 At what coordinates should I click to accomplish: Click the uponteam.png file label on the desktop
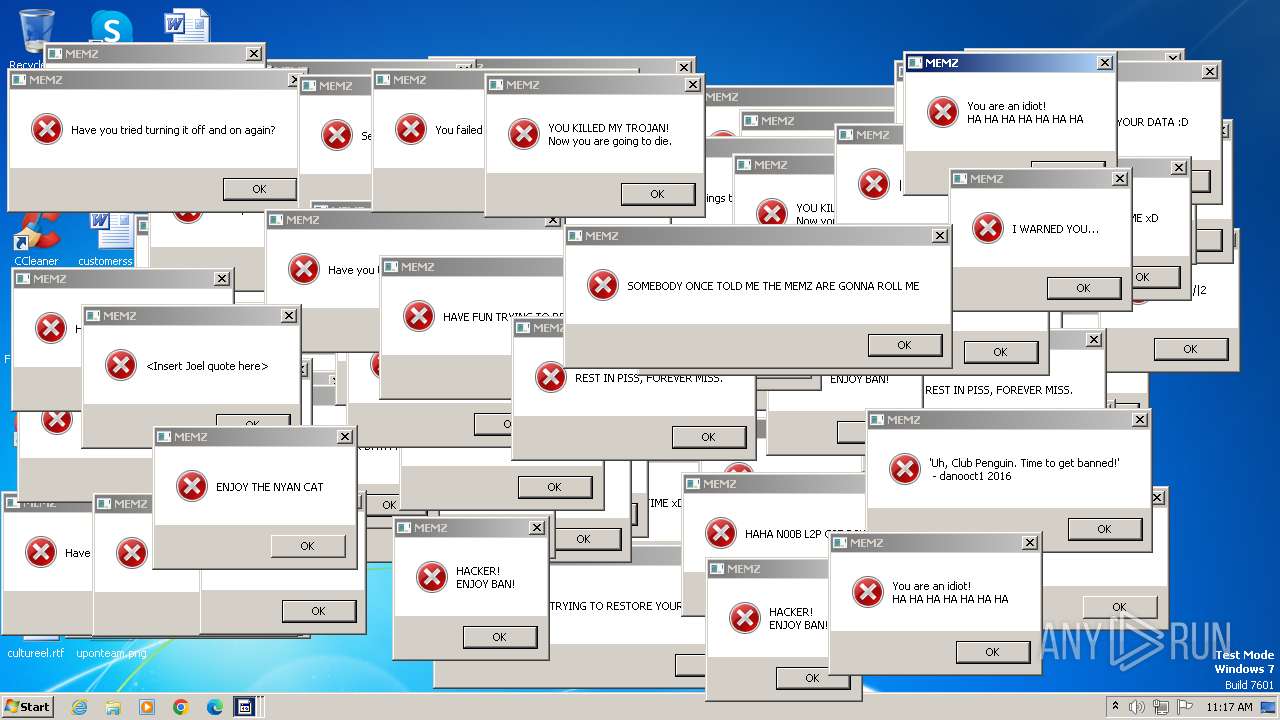click(111, 653)
